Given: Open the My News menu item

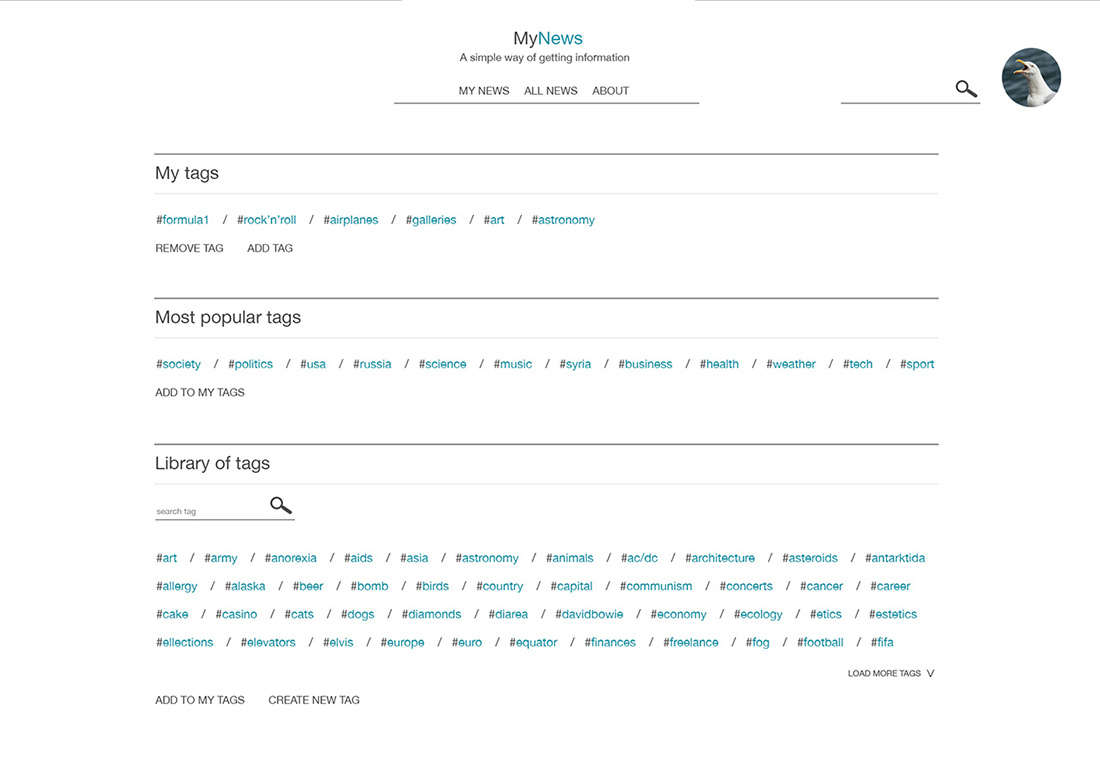Looking at the screenshot, I should (x=484, y=91).
